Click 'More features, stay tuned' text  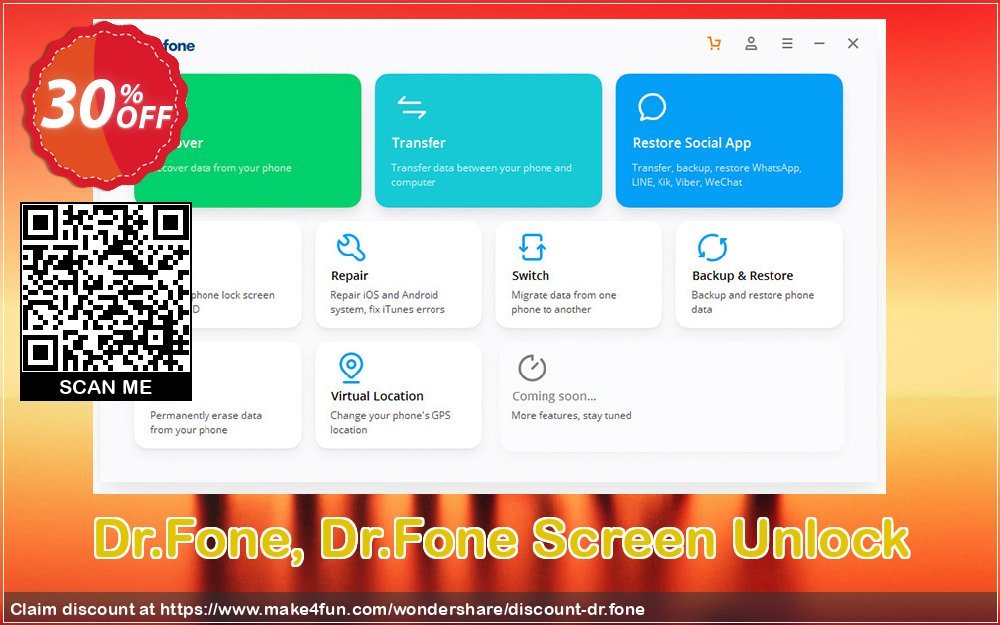[x=571, y=416]
